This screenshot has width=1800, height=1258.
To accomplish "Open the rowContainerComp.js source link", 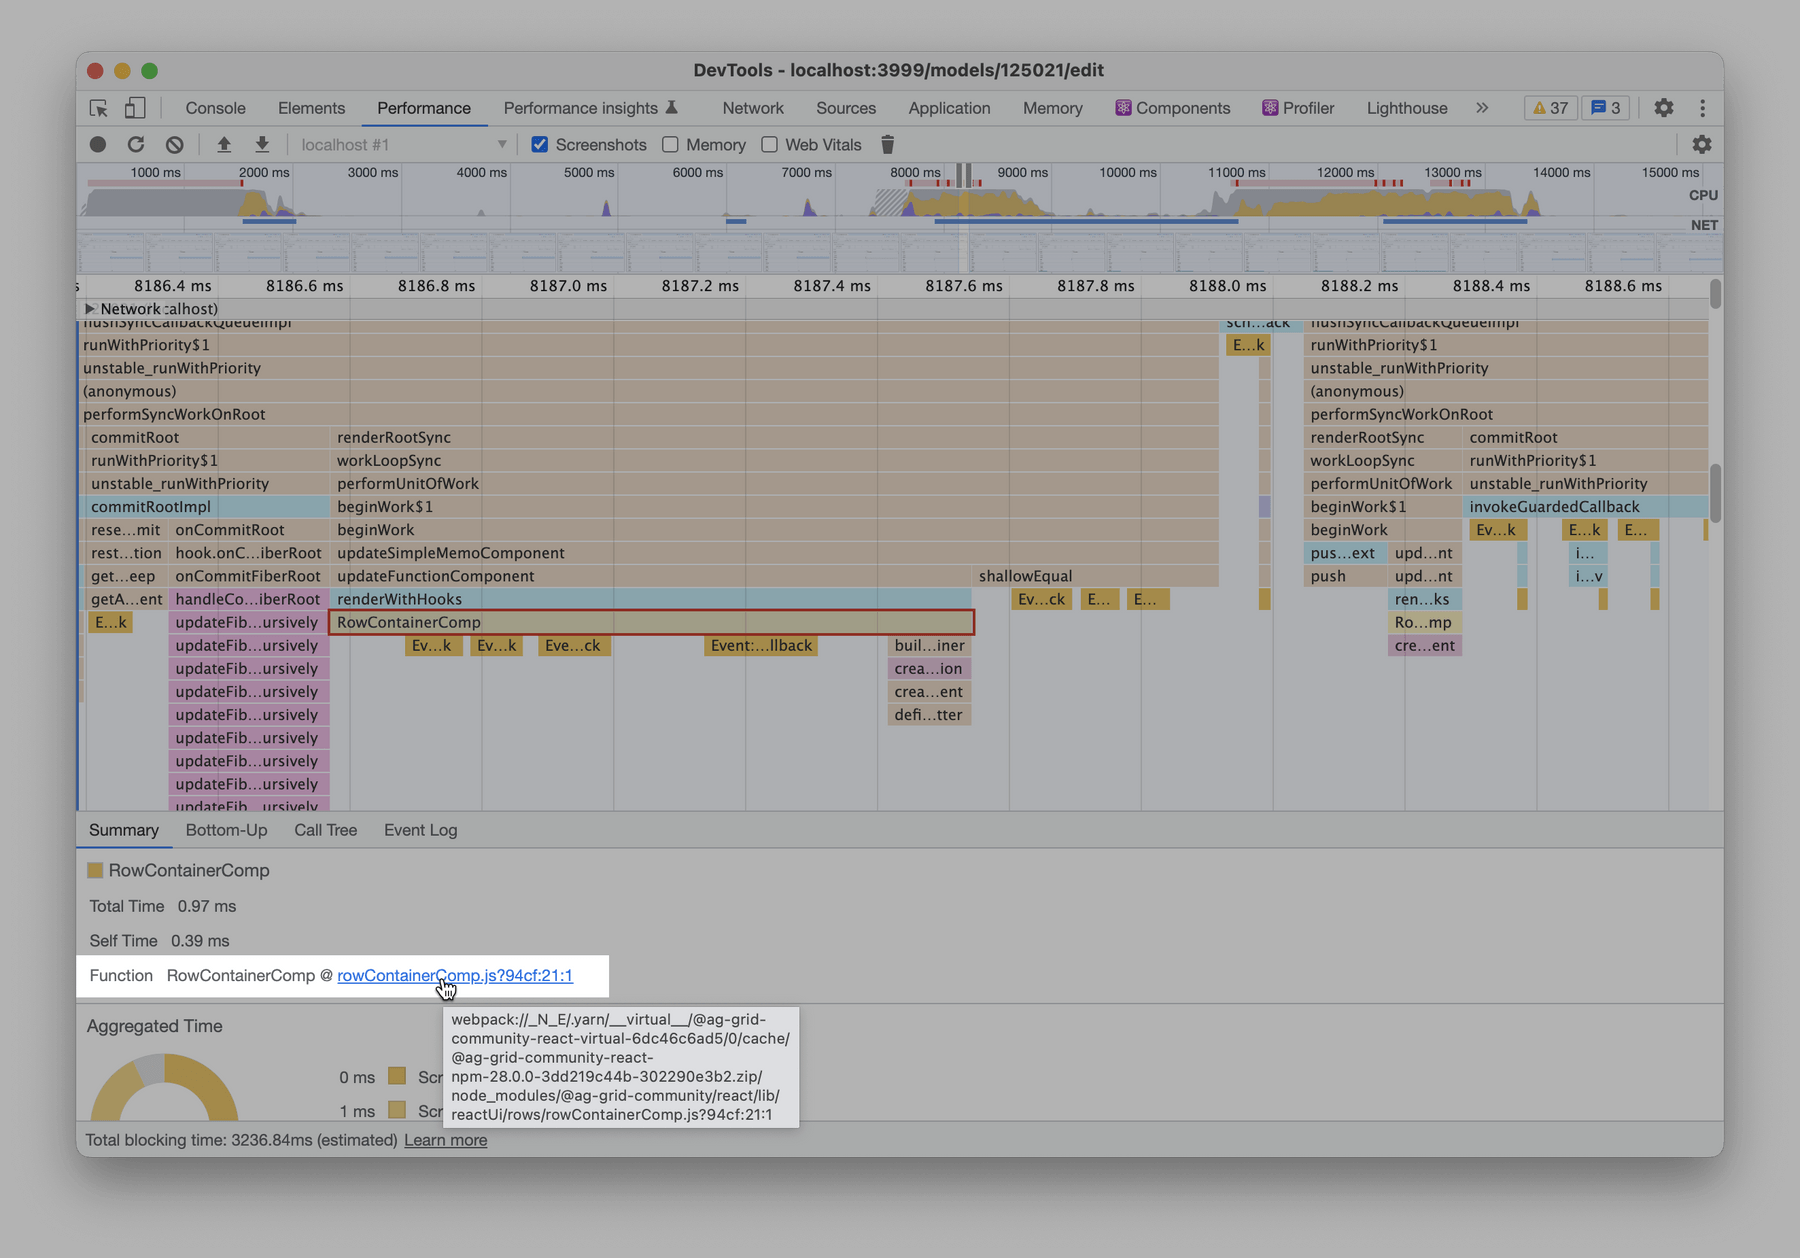I will (455, 975).
